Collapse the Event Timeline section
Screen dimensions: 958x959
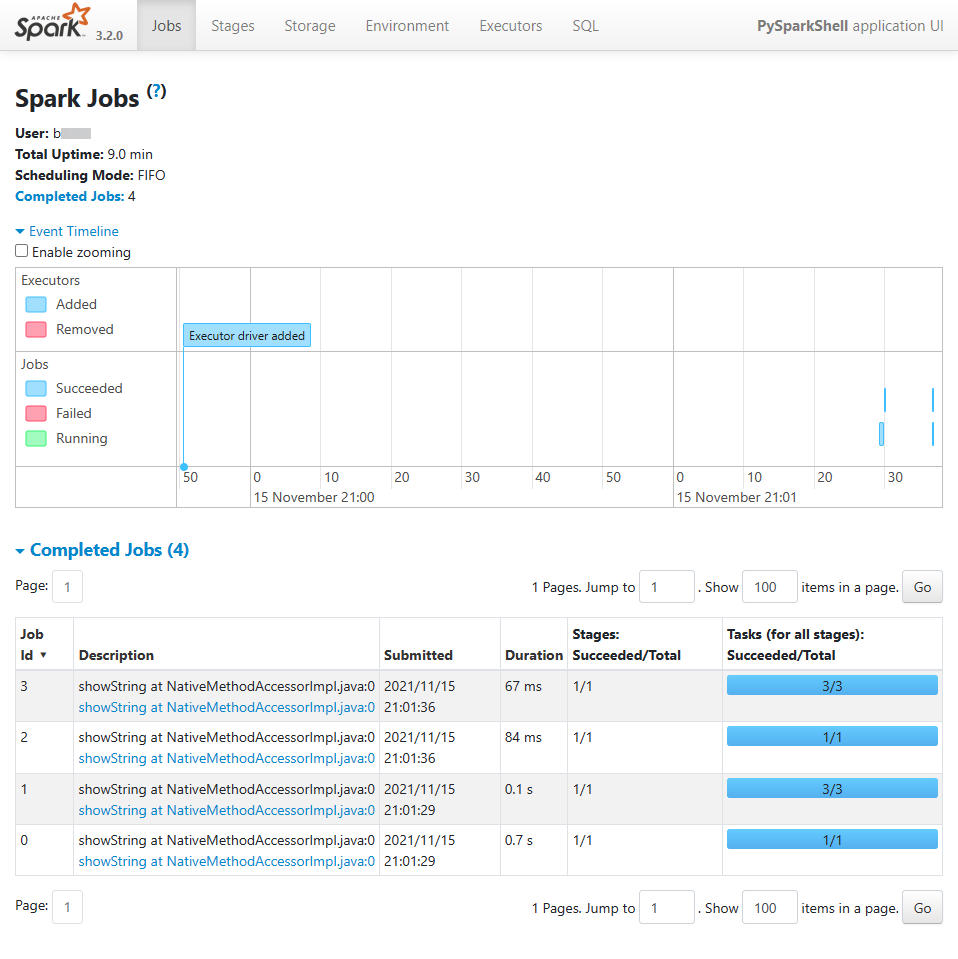[x=66, y=231]
